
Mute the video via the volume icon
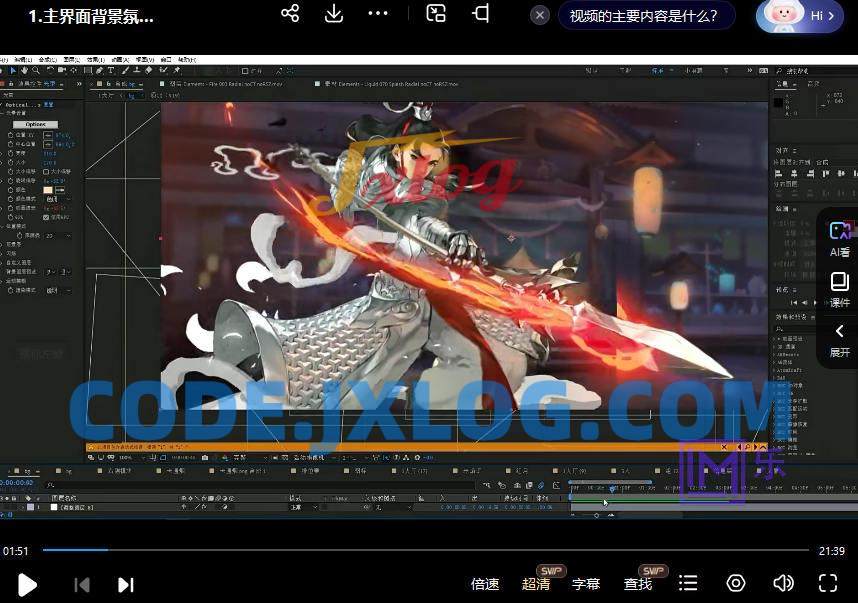coord(783,583)
